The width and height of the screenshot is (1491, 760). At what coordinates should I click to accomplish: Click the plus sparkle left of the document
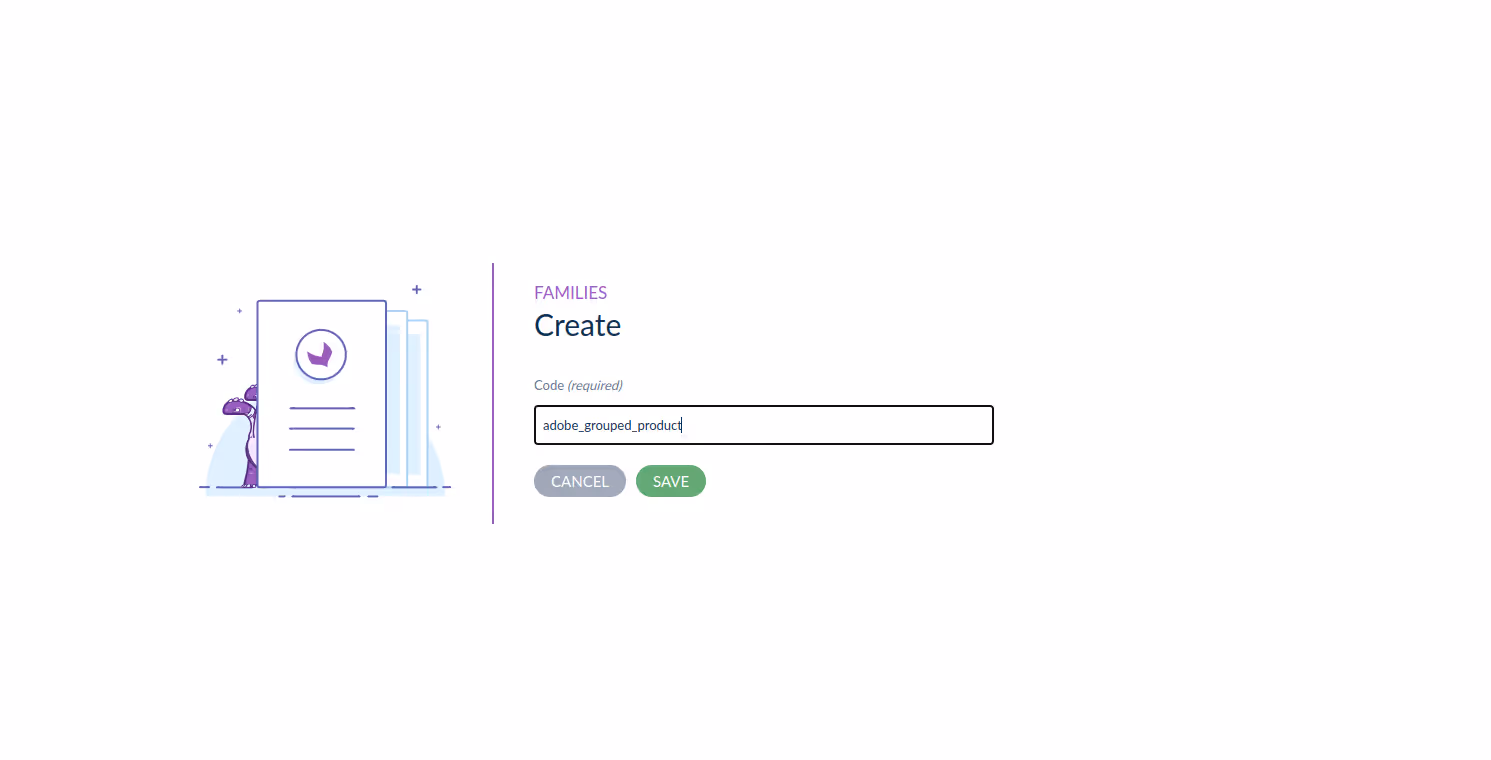[x=222, y=359]
